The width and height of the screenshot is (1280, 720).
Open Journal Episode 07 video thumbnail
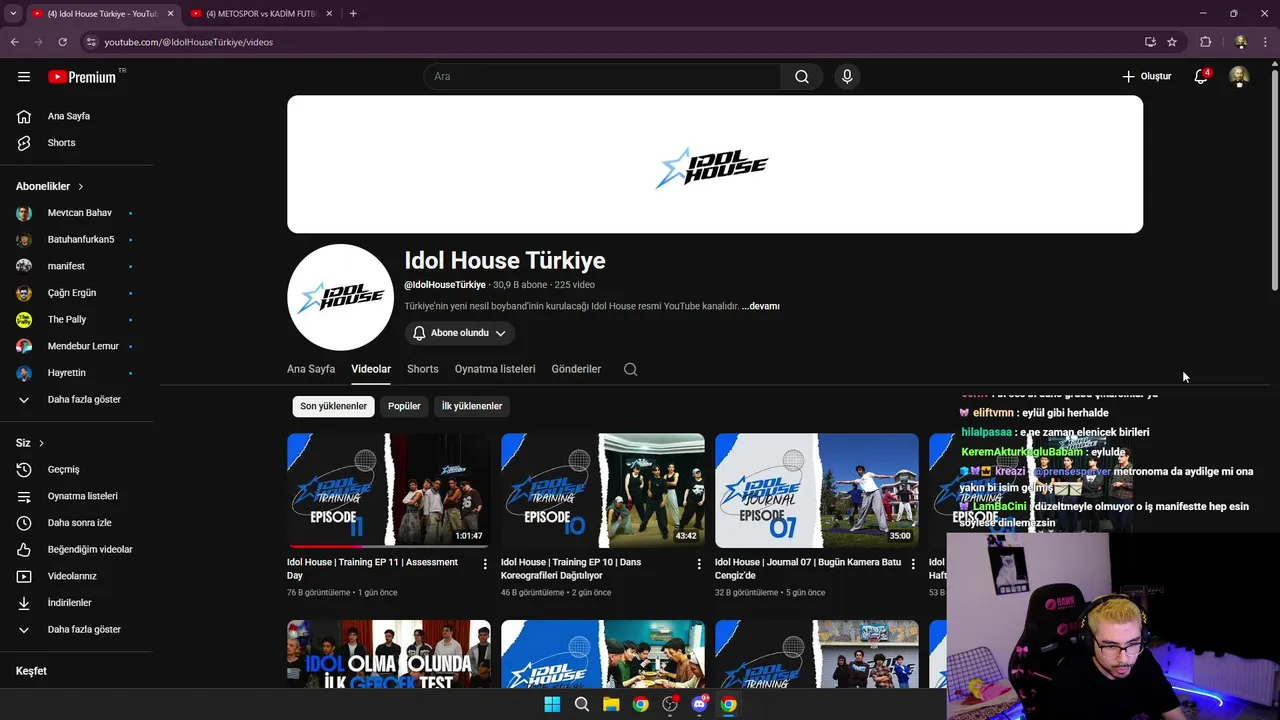pos(817,491)
